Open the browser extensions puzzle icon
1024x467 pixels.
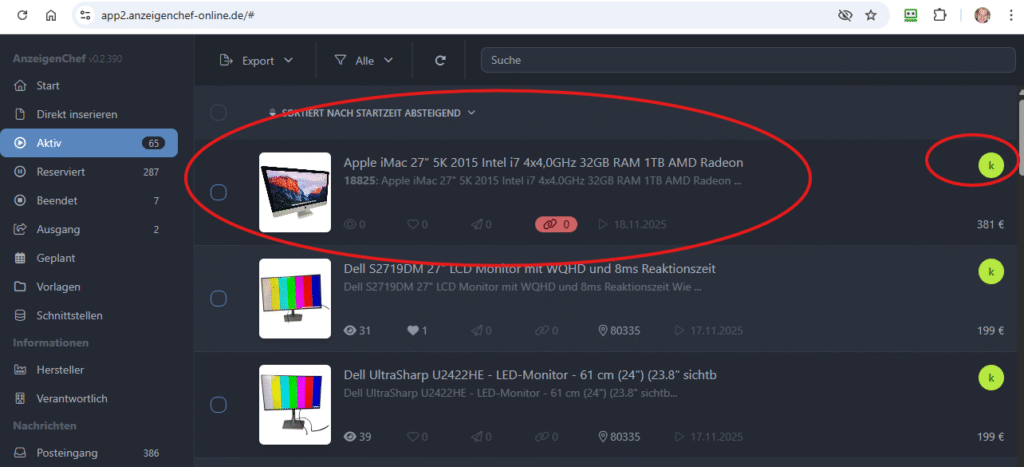pos(940,15)
